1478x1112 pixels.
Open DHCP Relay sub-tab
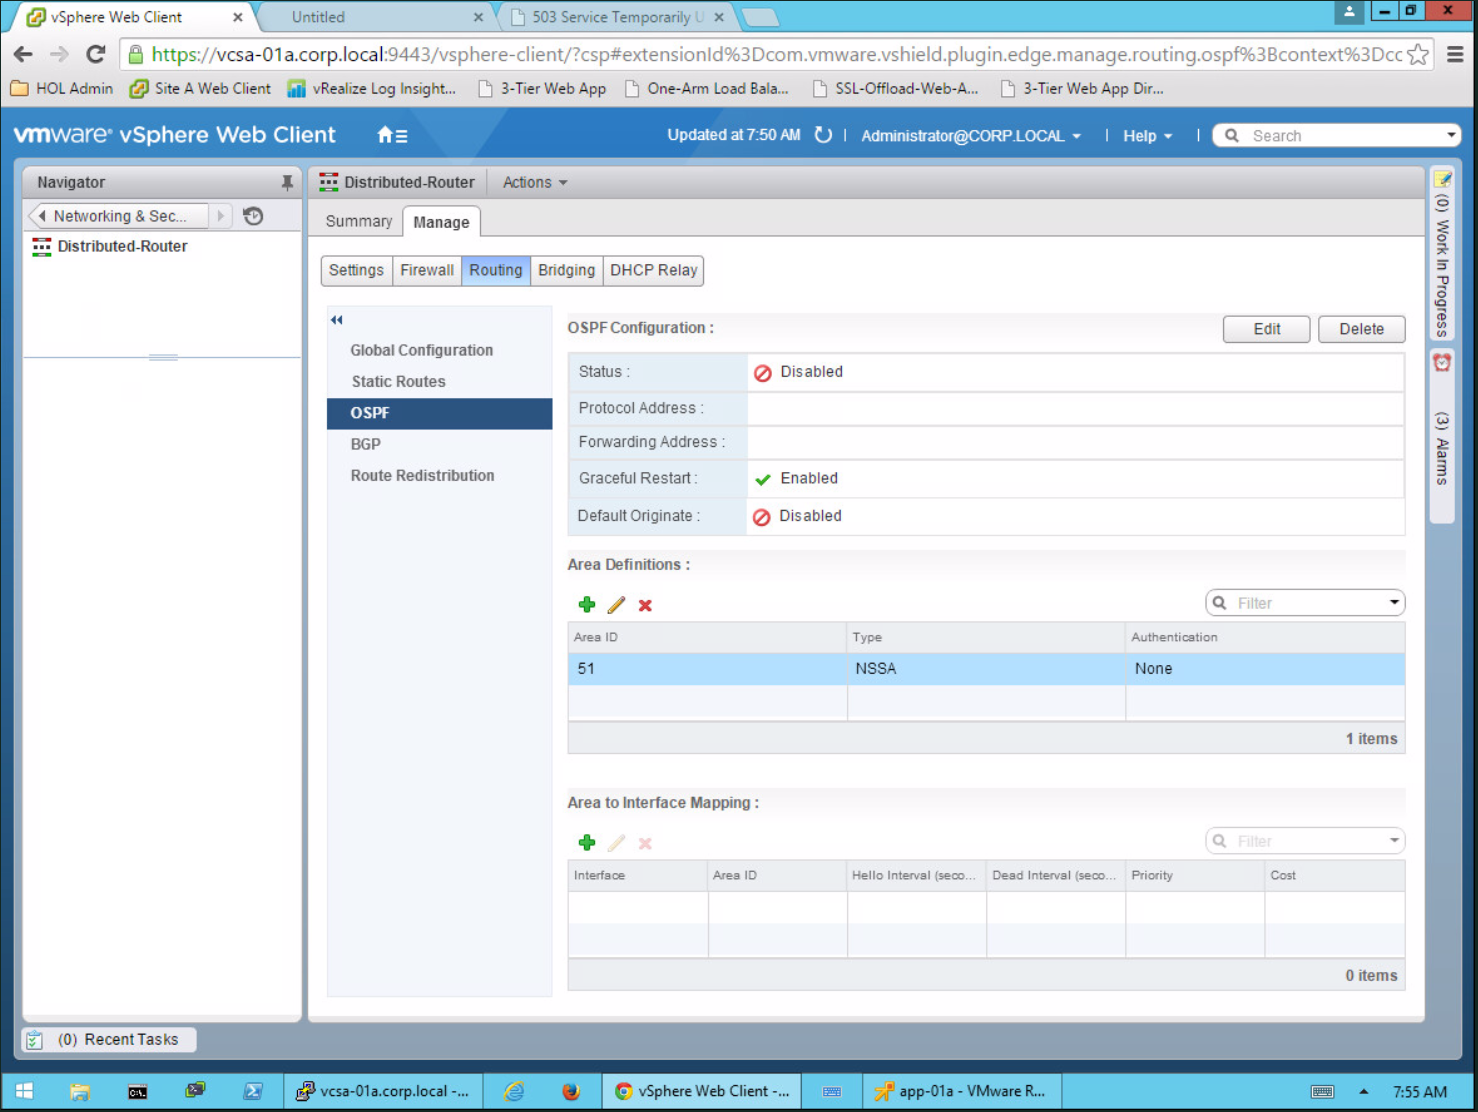coord(654,270)
